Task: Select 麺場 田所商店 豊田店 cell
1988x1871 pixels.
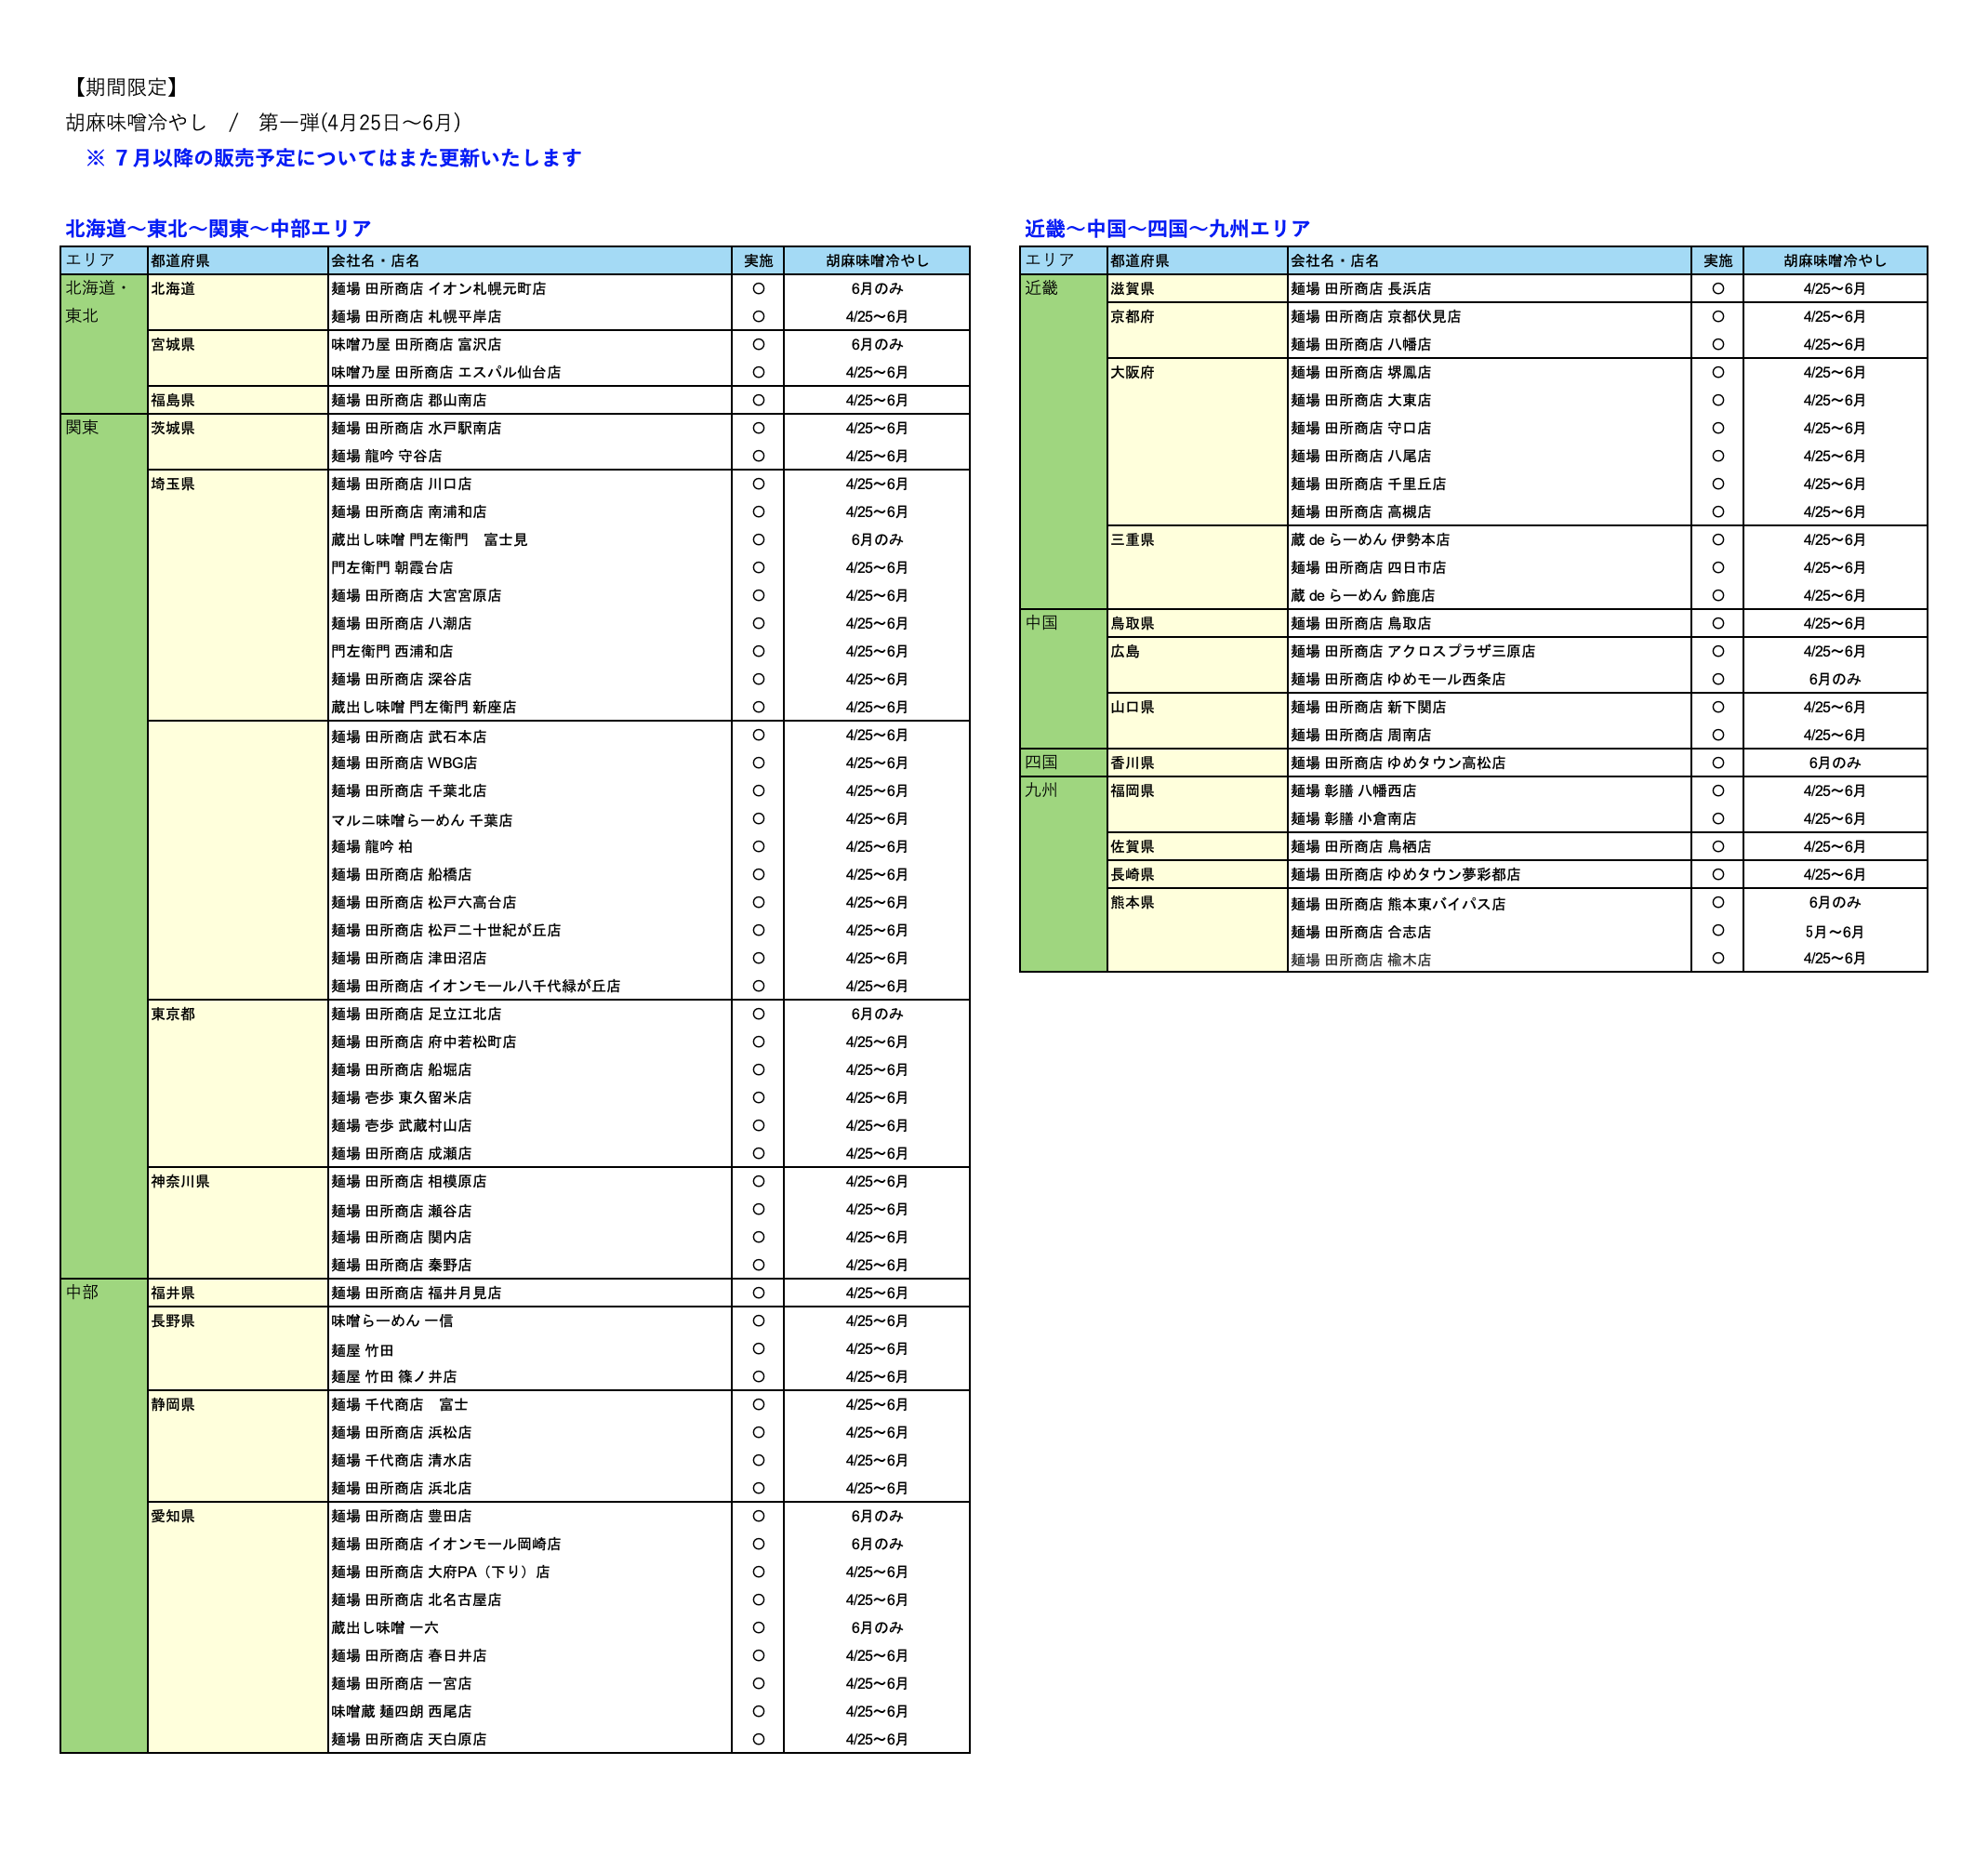Action: 530,1516
